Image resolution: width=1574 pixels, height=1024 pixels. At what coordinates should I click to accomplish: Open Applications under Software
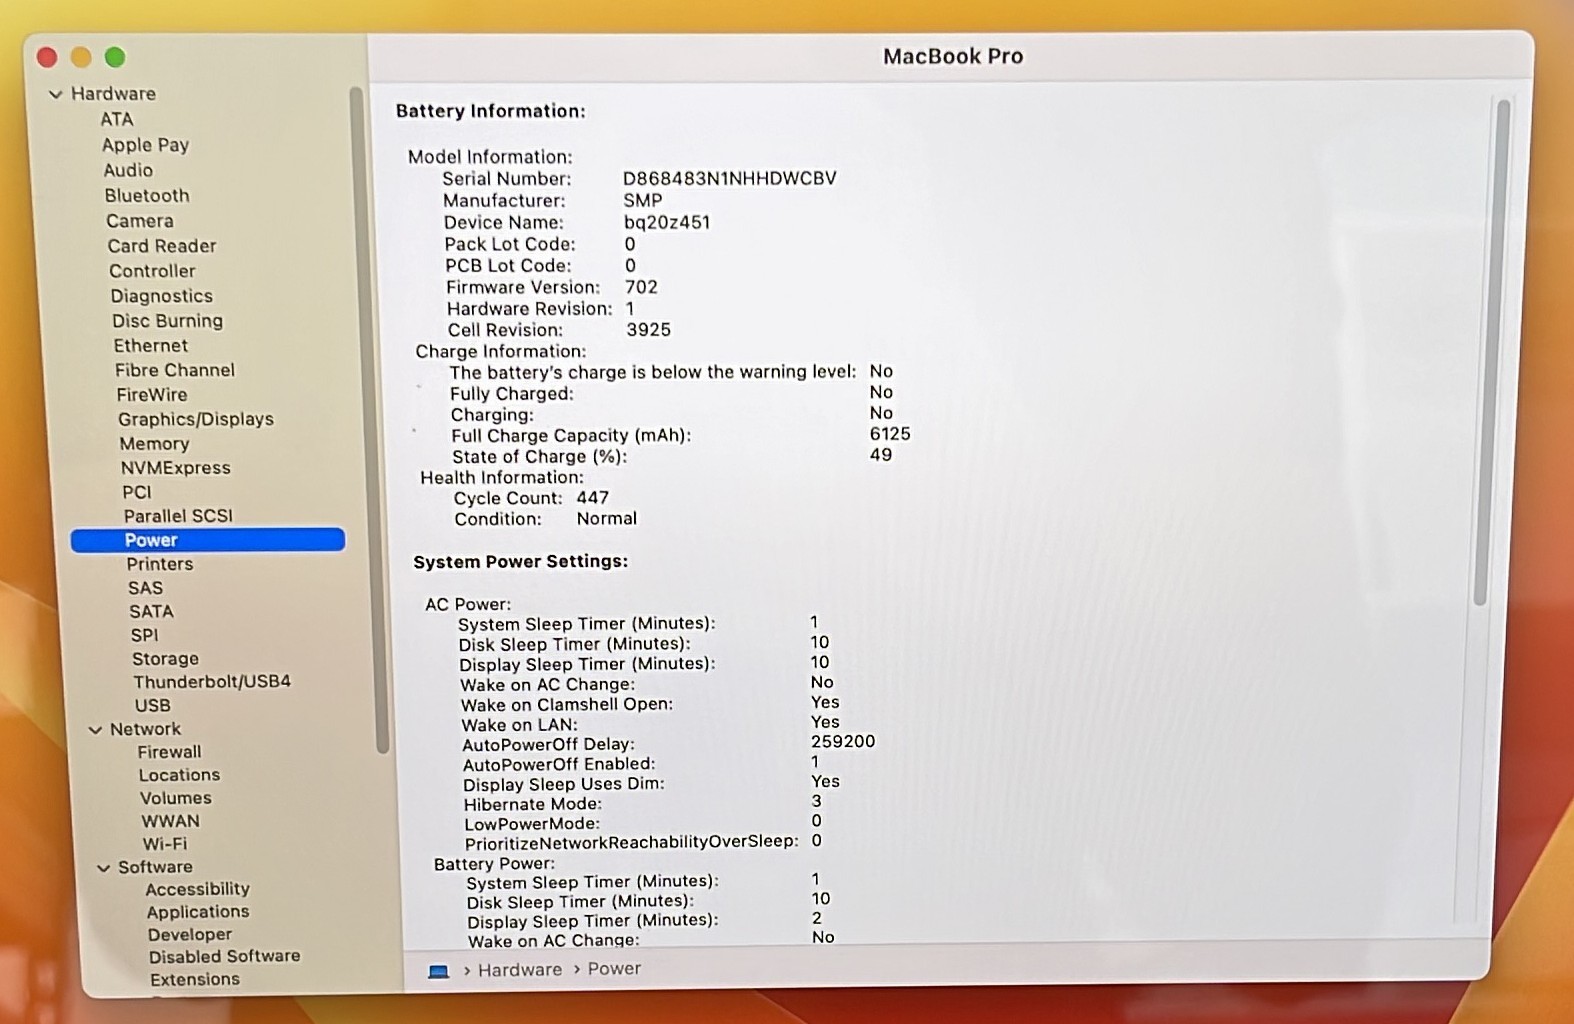(x=198, y=912)
